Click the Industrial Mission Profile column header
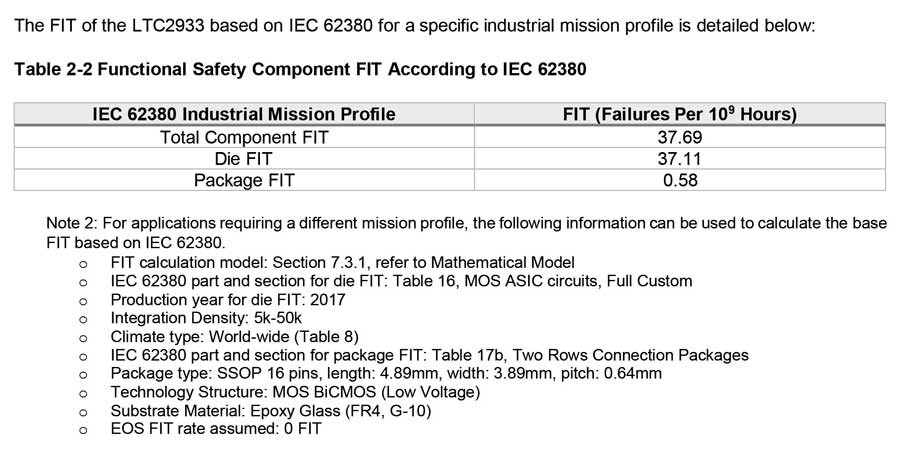 pyautogui.click(x=244, y=114)
